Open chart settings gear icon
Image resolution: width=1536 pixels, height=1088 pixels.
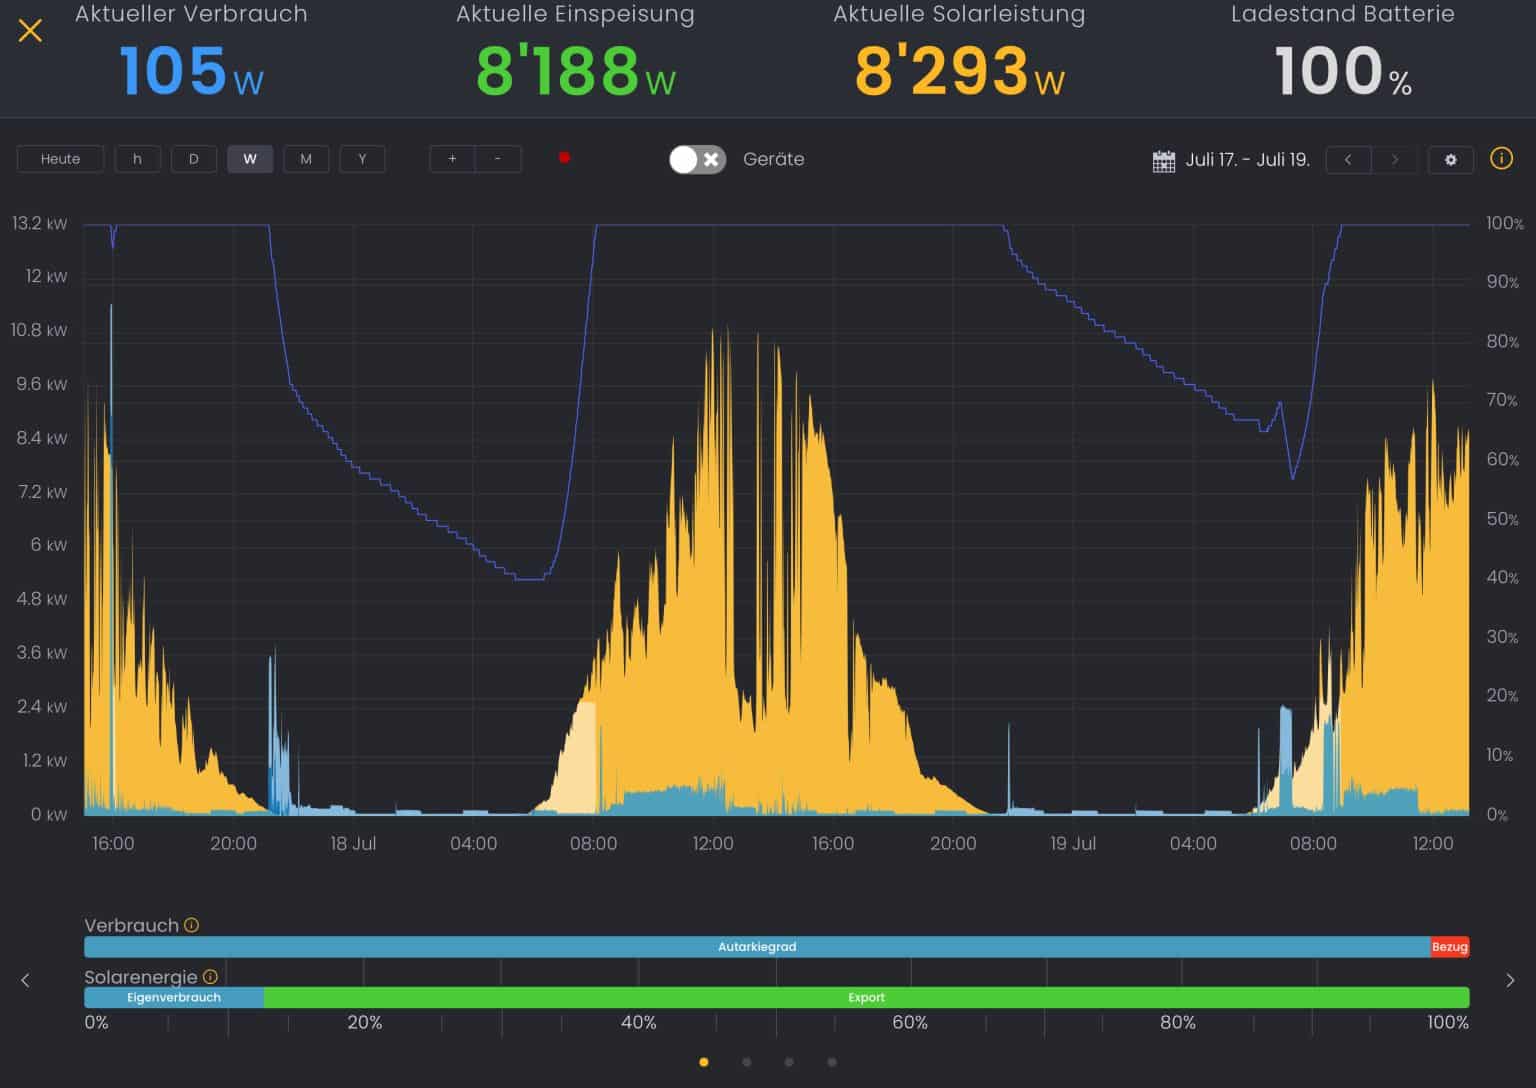coord(1450,159)
